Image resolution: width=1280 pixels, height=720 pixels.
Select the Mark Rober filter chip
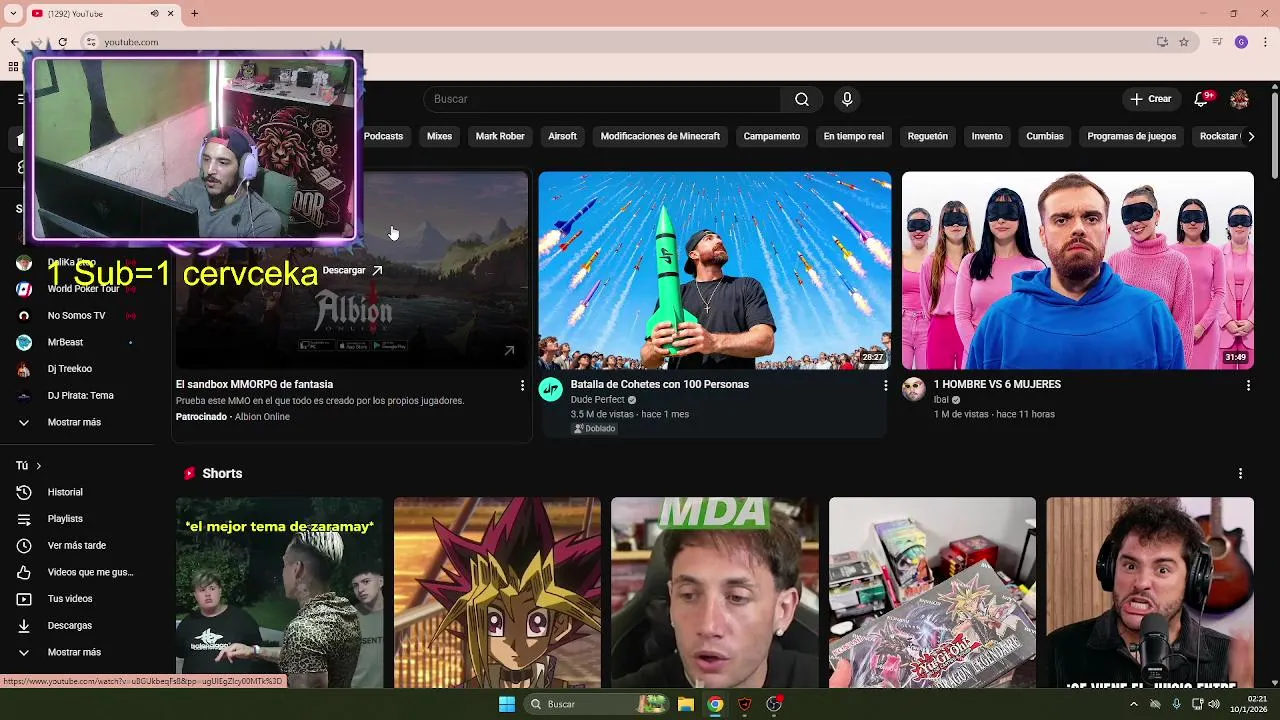pyautogui.click(x=500, y=136)
